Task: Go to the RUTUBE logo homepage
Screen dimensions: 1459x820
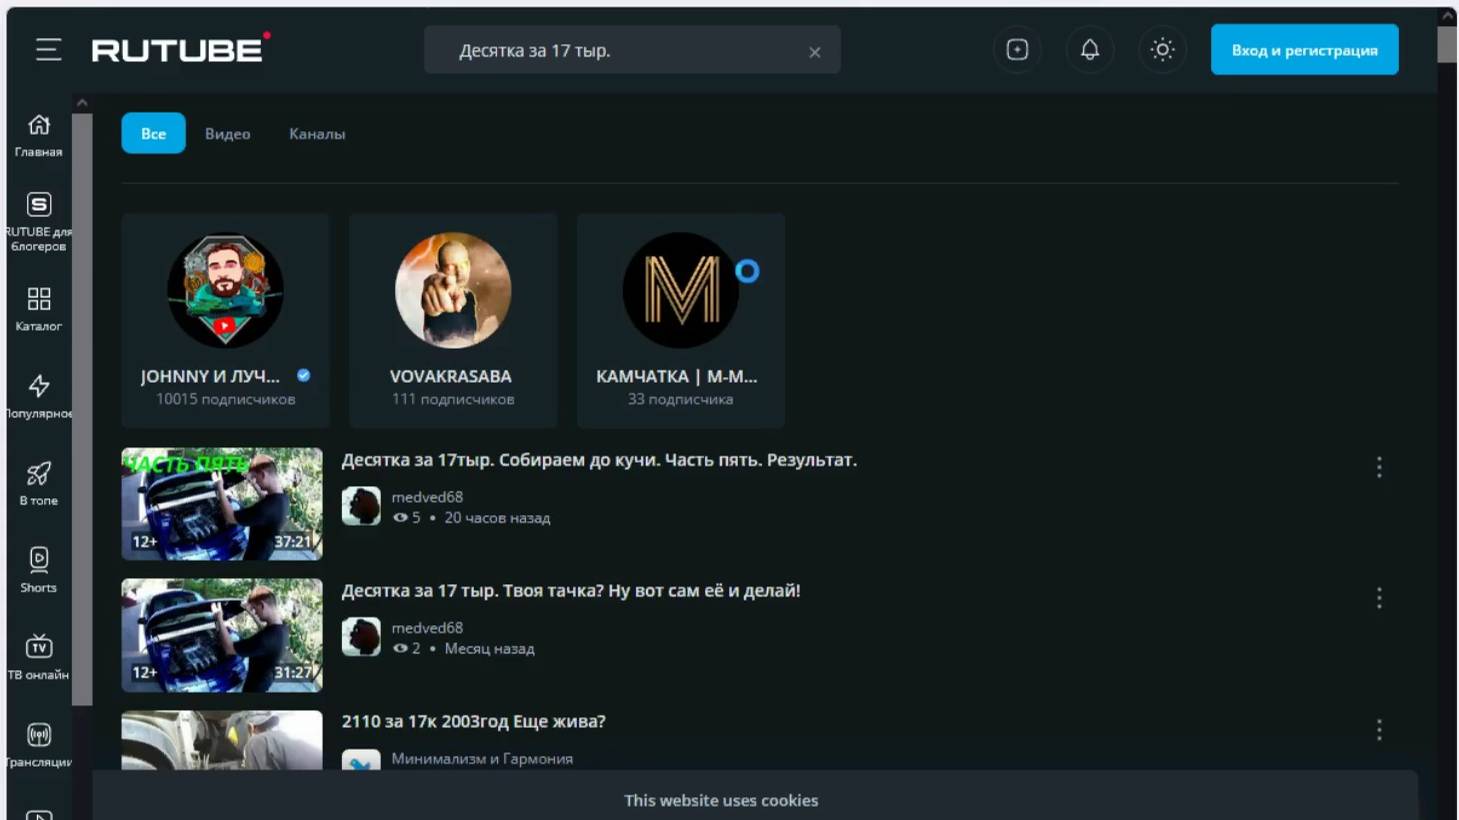Action: (x=181, y=49)
